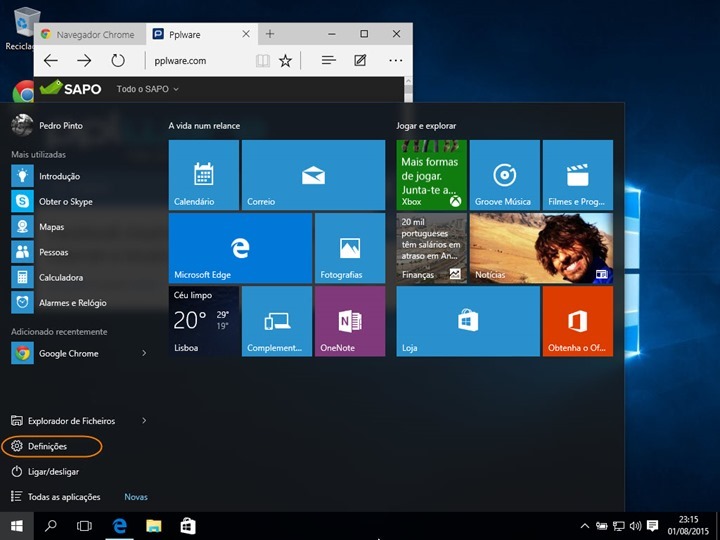Screen dimensions: 720x540
Task: Make a Web Note in Edge
Action: 360,61
